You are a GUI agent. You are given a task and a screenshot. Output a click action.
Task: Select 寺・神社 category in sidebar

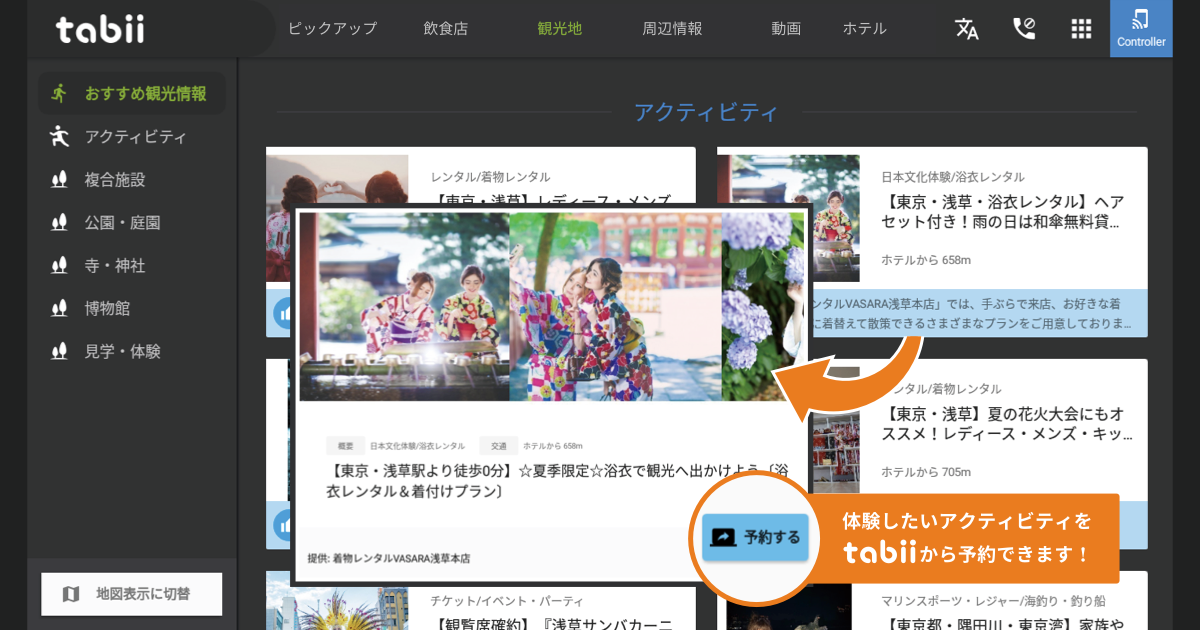115,266
